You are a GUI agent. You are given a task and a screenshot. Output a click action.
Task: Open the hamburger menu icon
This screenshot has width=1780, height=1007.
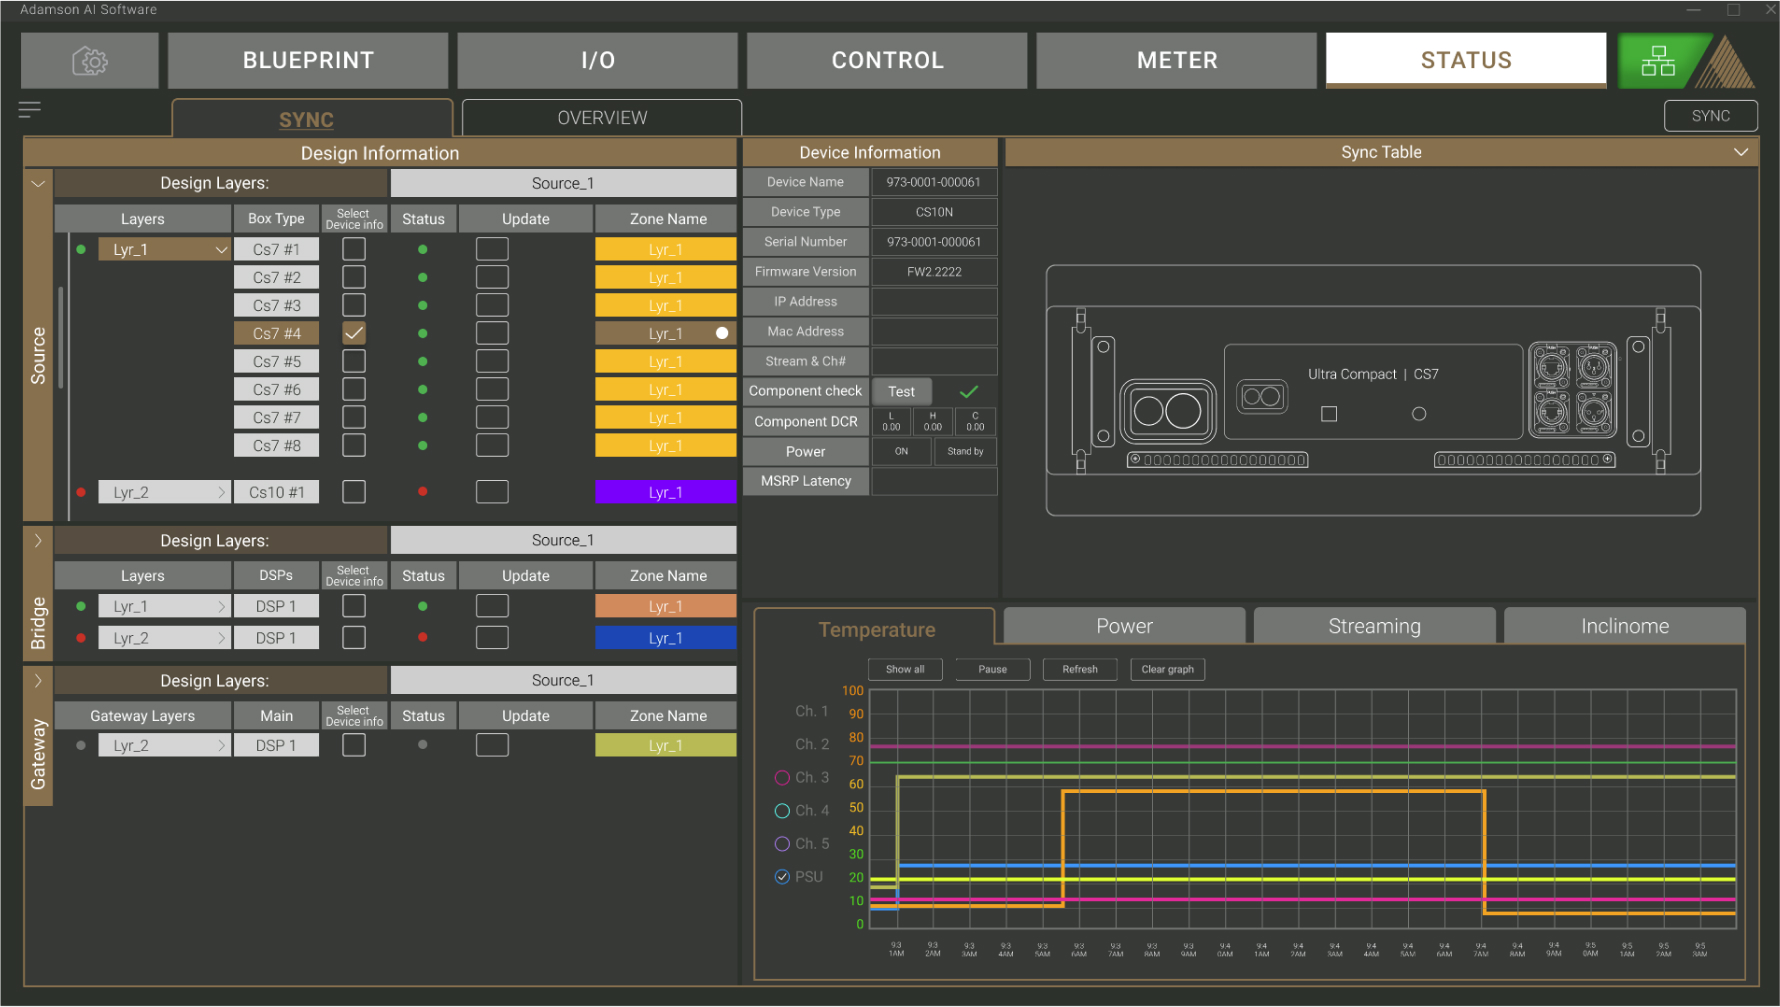click(30, 109)
